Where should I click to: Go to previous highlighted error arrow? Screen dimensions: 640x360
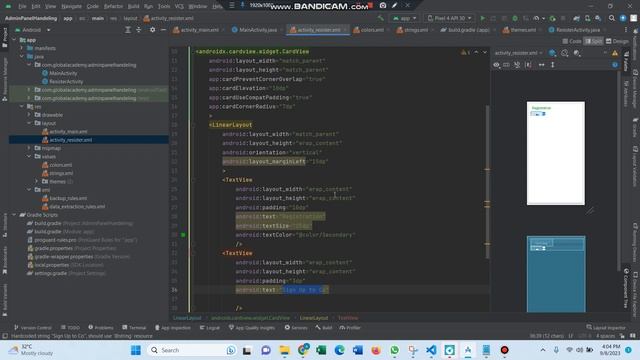[x=476, y=52]
